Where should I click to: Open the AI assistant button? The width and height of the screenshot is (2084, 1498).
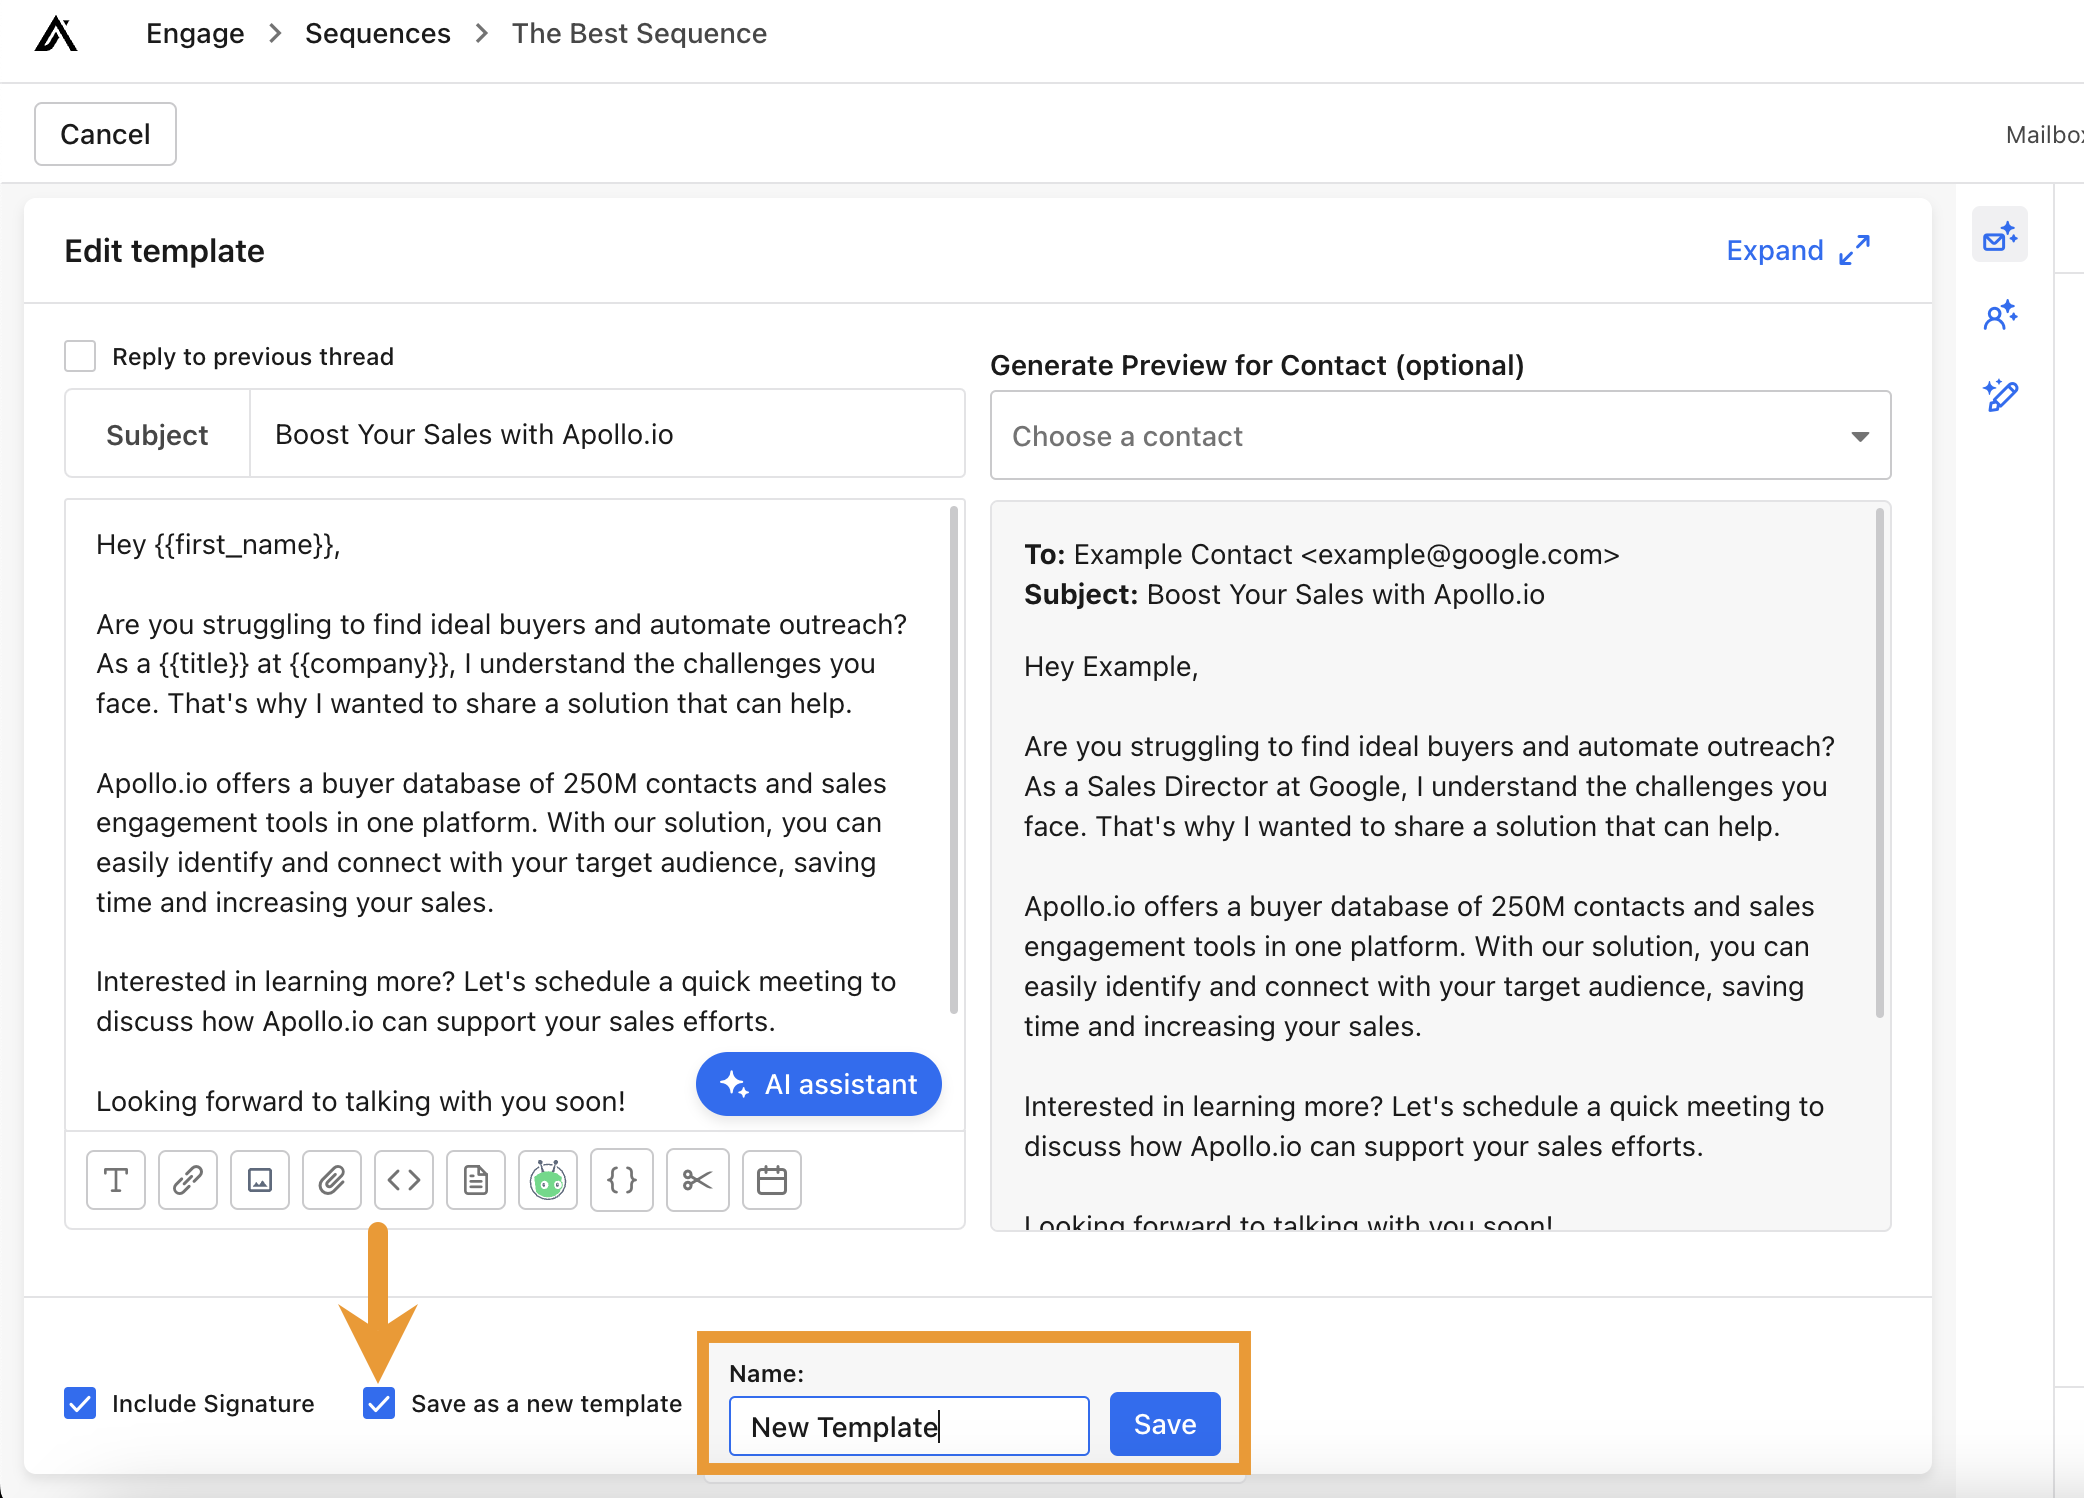click(818, 1084)
